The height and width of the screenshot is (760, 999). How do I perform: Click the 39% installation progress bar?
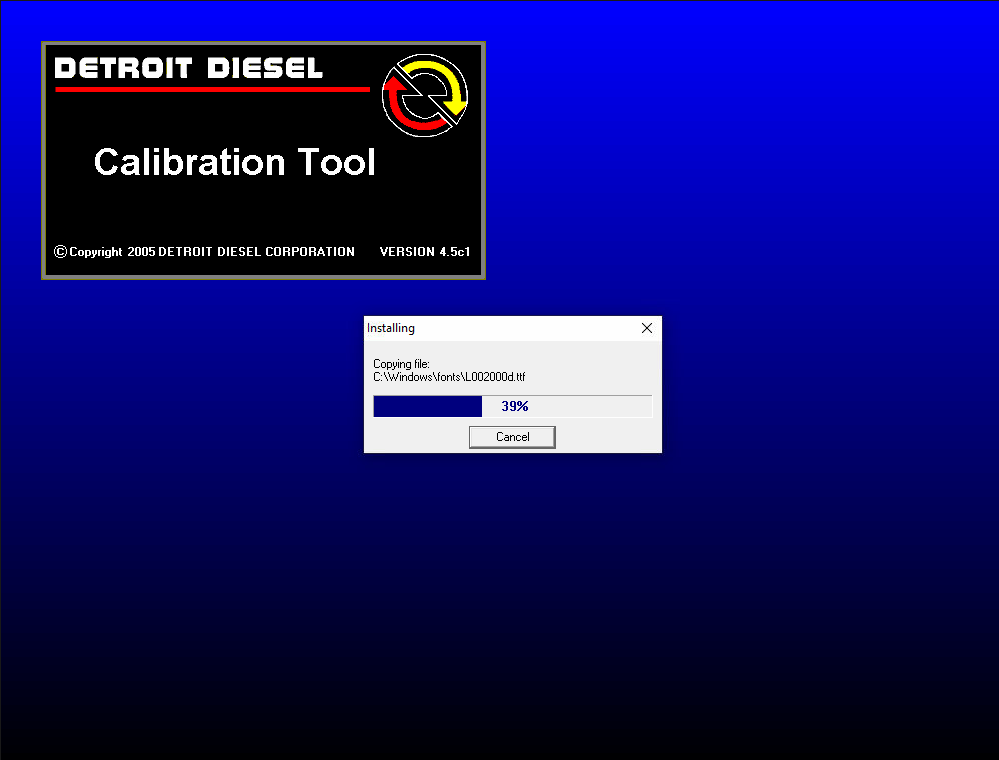[x=513, y=406]
